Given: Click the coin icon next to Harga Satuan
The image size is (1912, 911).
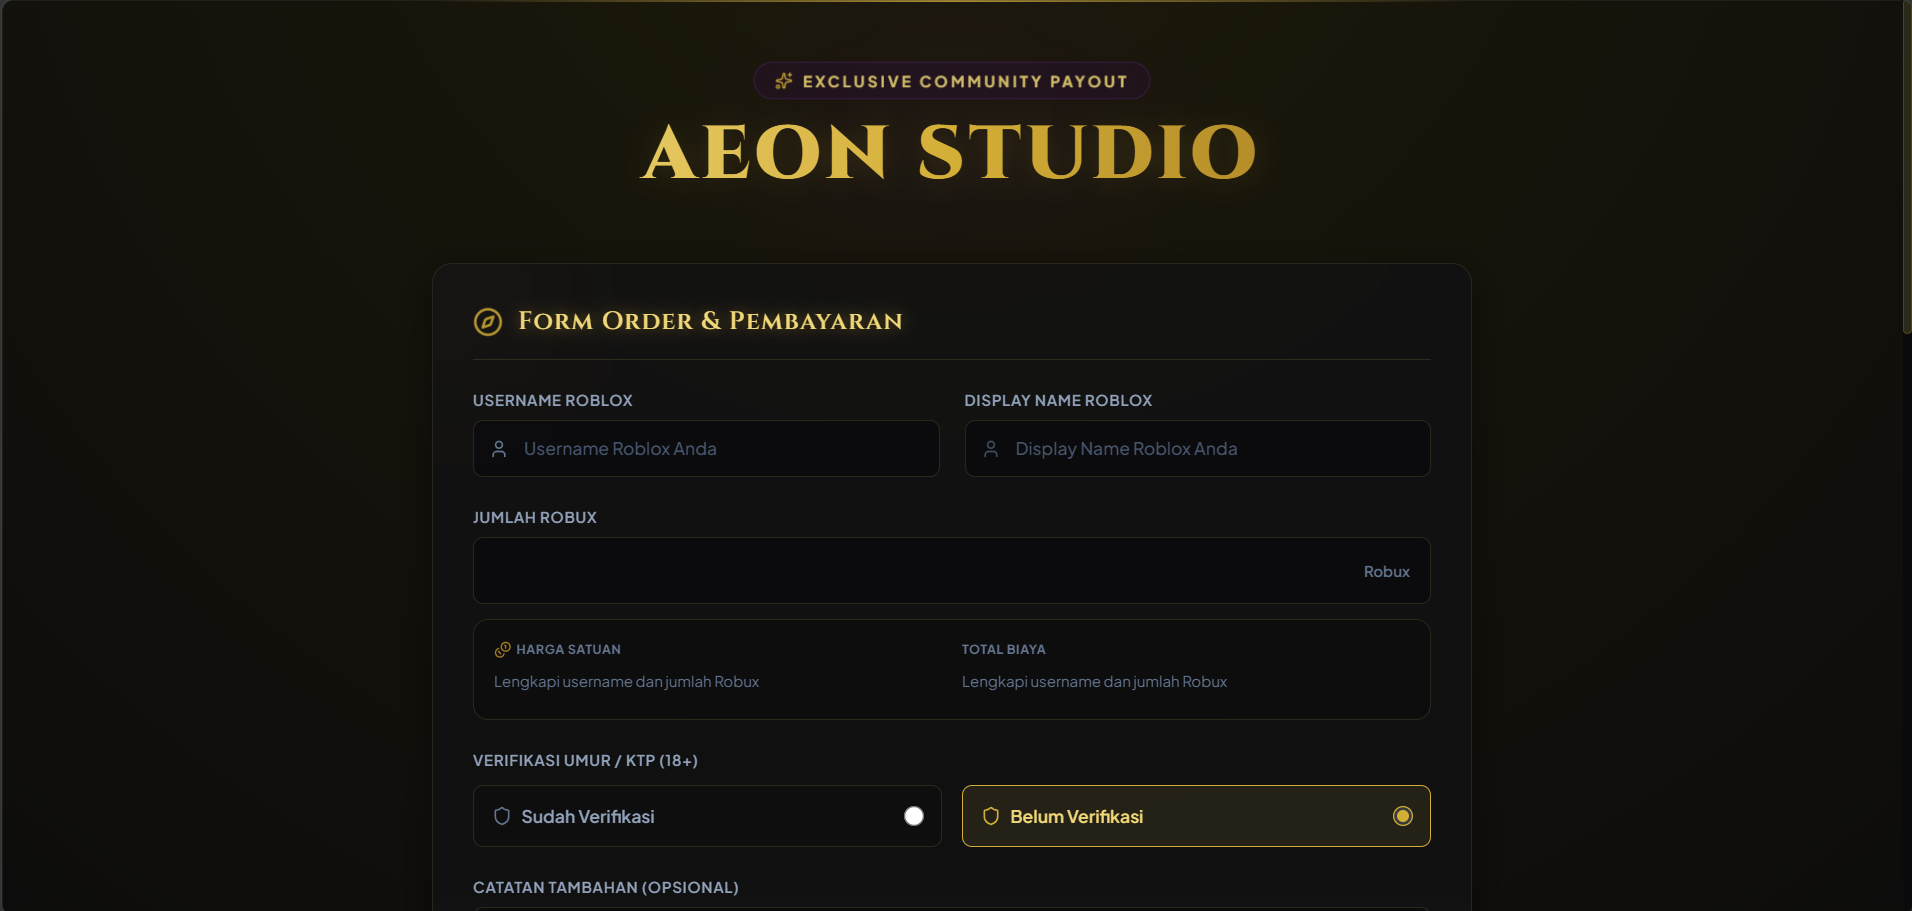Looking at the screenshot, I should (503, 650).
